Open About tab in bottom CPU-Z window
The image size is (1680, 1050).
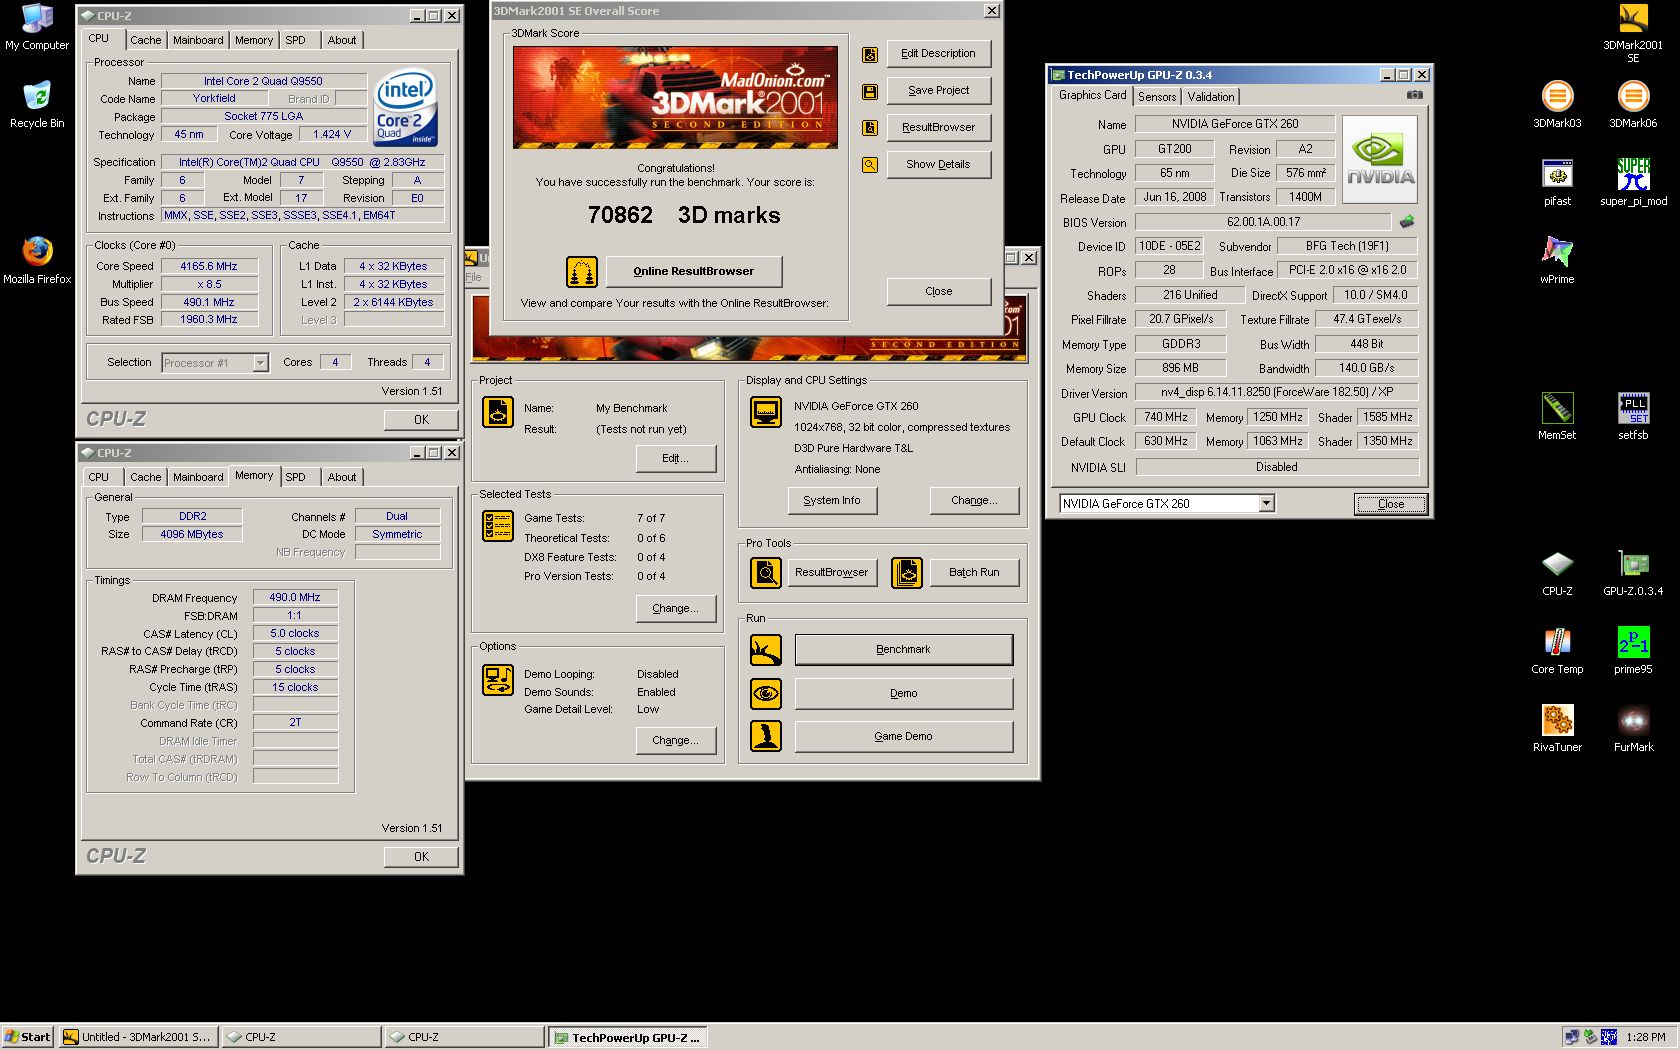click(342, 477)
